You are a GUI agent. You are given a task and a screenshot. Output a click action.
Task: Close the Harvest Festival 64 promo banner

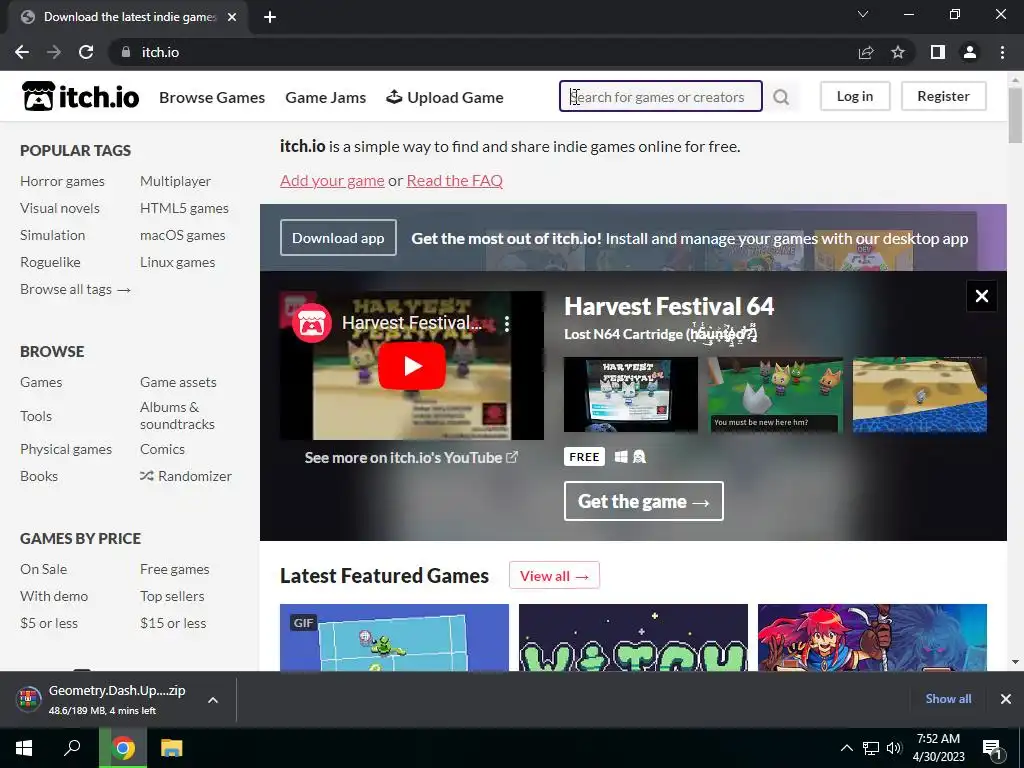(x=982, y=296)
